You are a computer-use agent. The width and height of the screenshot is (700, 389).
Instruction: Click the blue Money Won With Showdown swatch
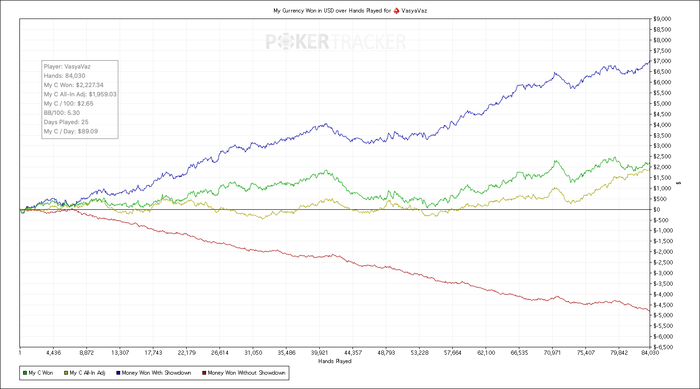118,373
